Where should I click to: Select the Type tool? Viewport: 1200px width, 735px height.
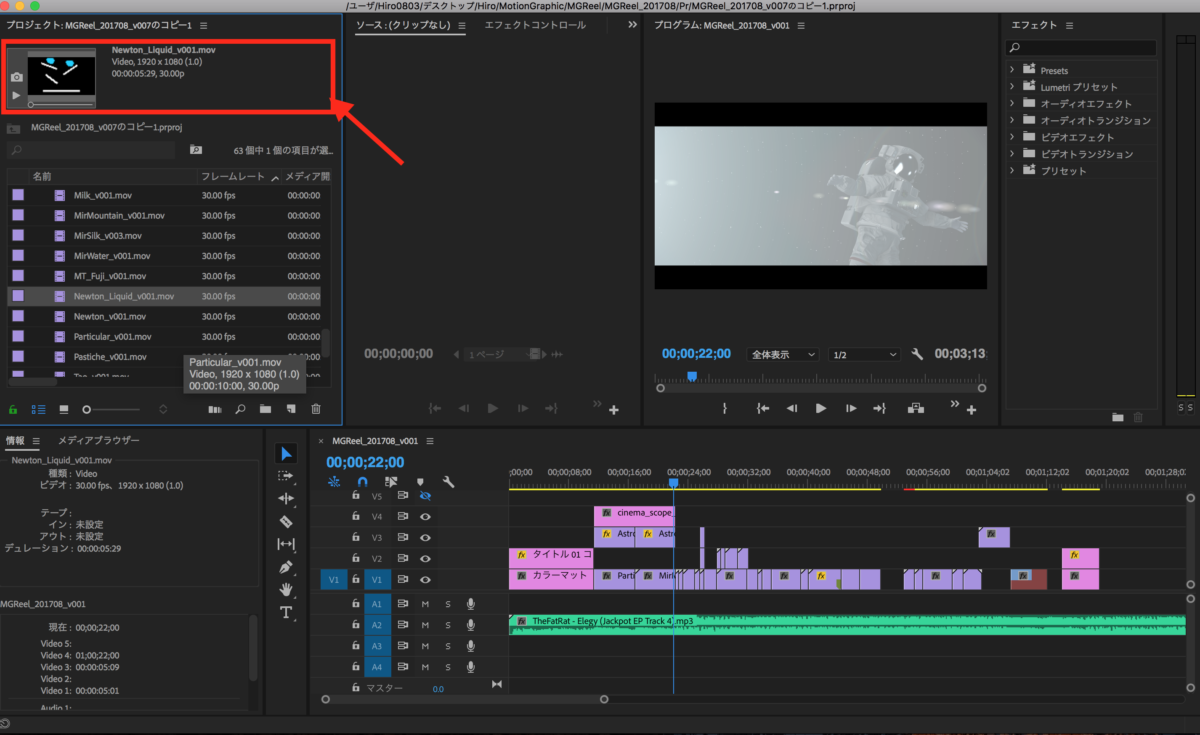coord(286,612)
